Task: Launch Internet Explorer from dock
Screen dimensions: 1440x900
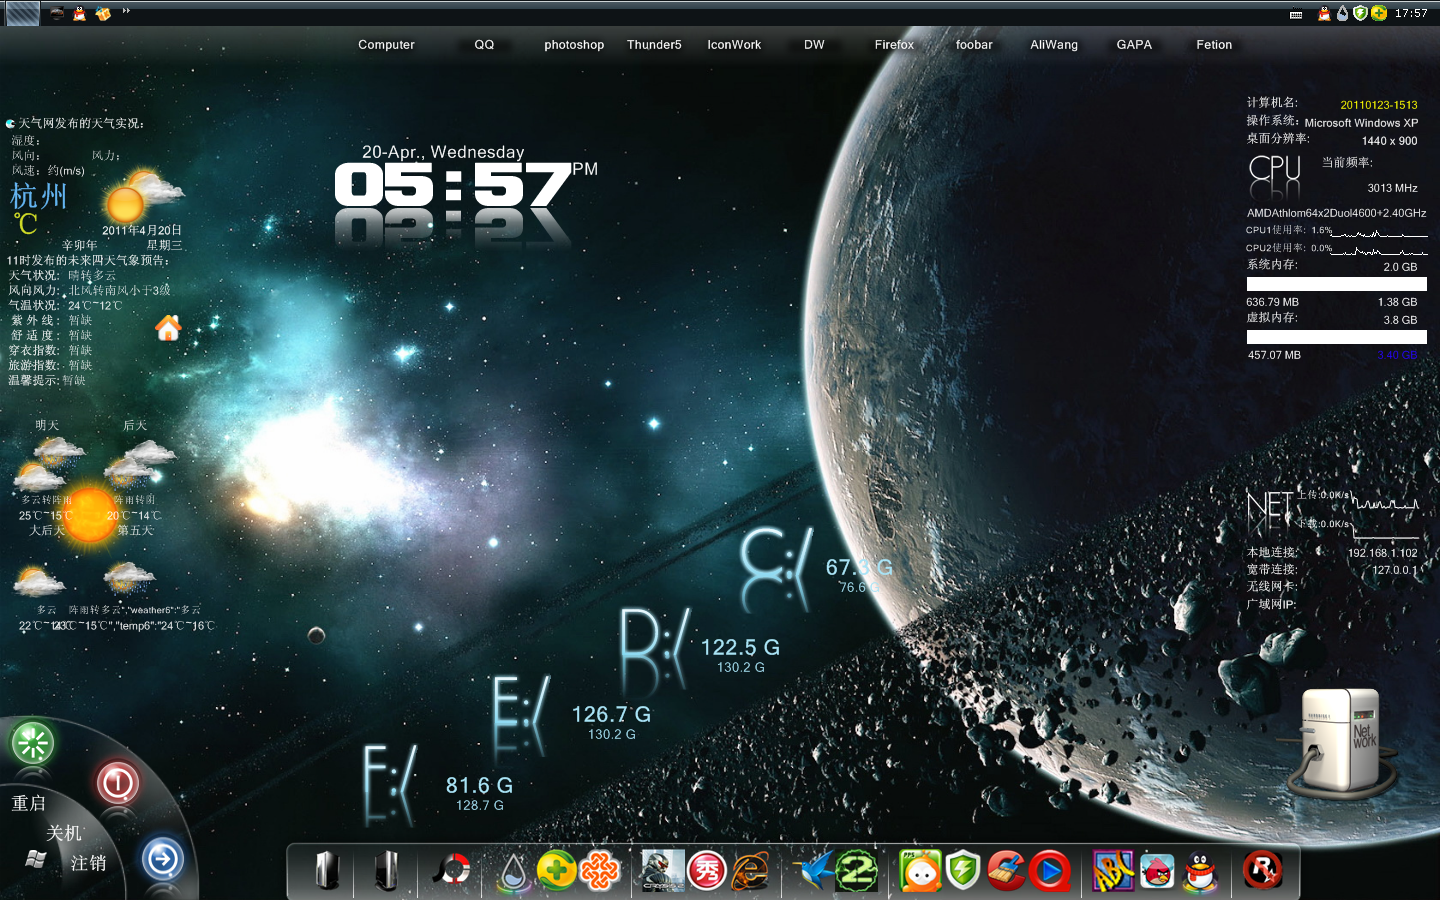Action: pos(751,872)
